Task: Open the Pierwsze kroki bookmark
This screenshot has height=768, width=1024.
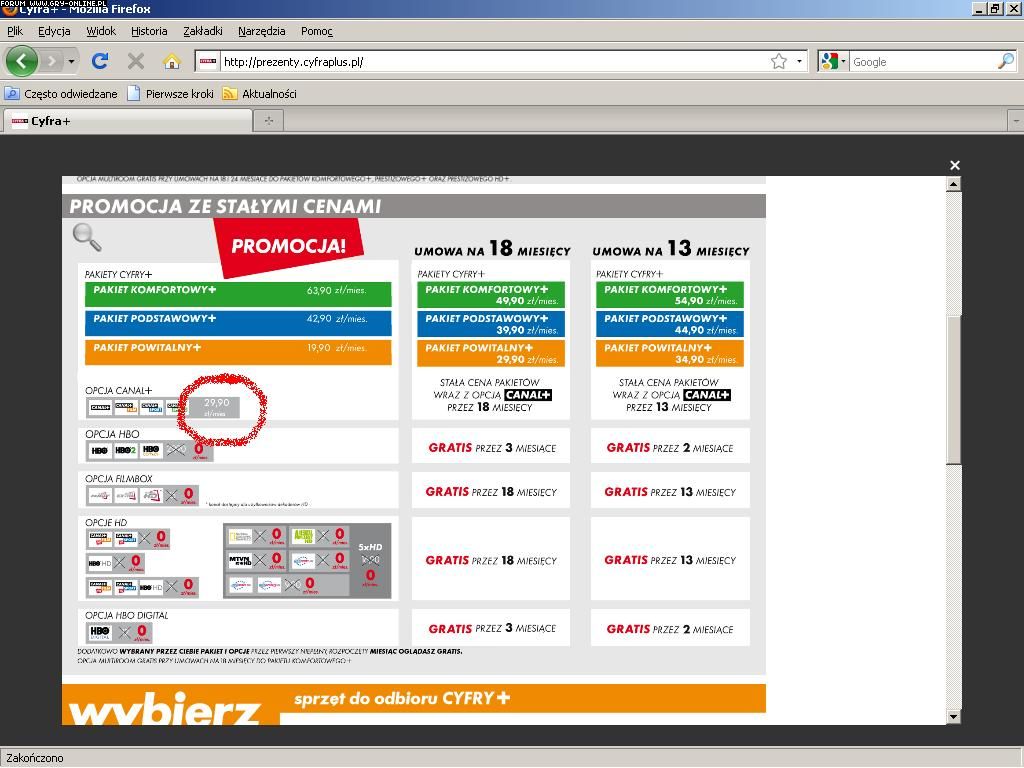Action: 170,93
